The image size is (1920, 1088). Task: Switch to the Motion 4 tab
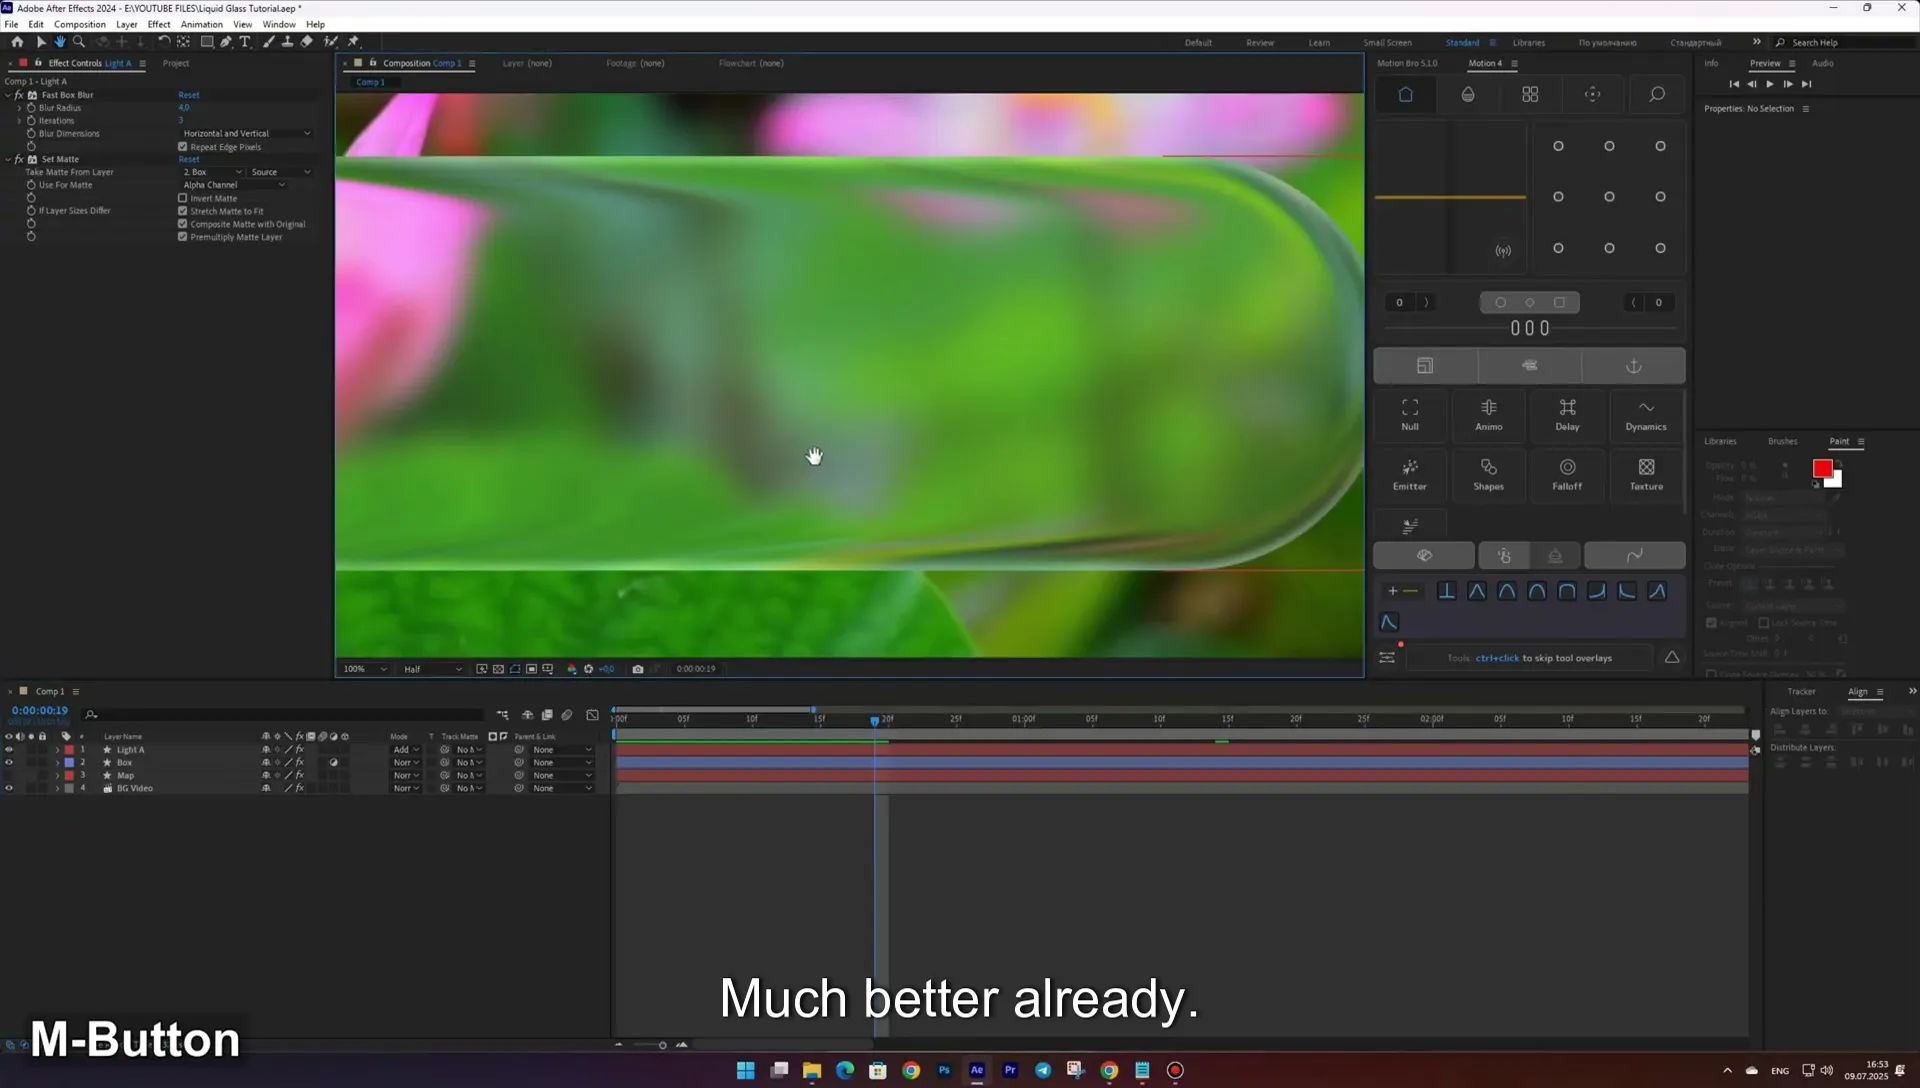(x=1485, y=63)
